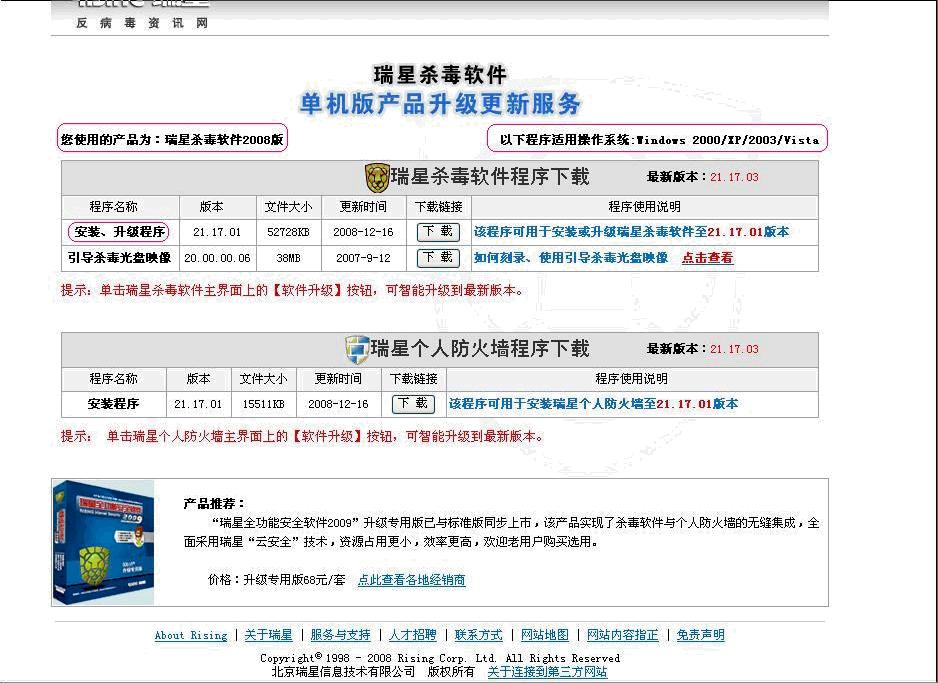938x683 pixels.
Task: Click the 安装、升级程序 program name cell
Action: [x=119, y=232]
